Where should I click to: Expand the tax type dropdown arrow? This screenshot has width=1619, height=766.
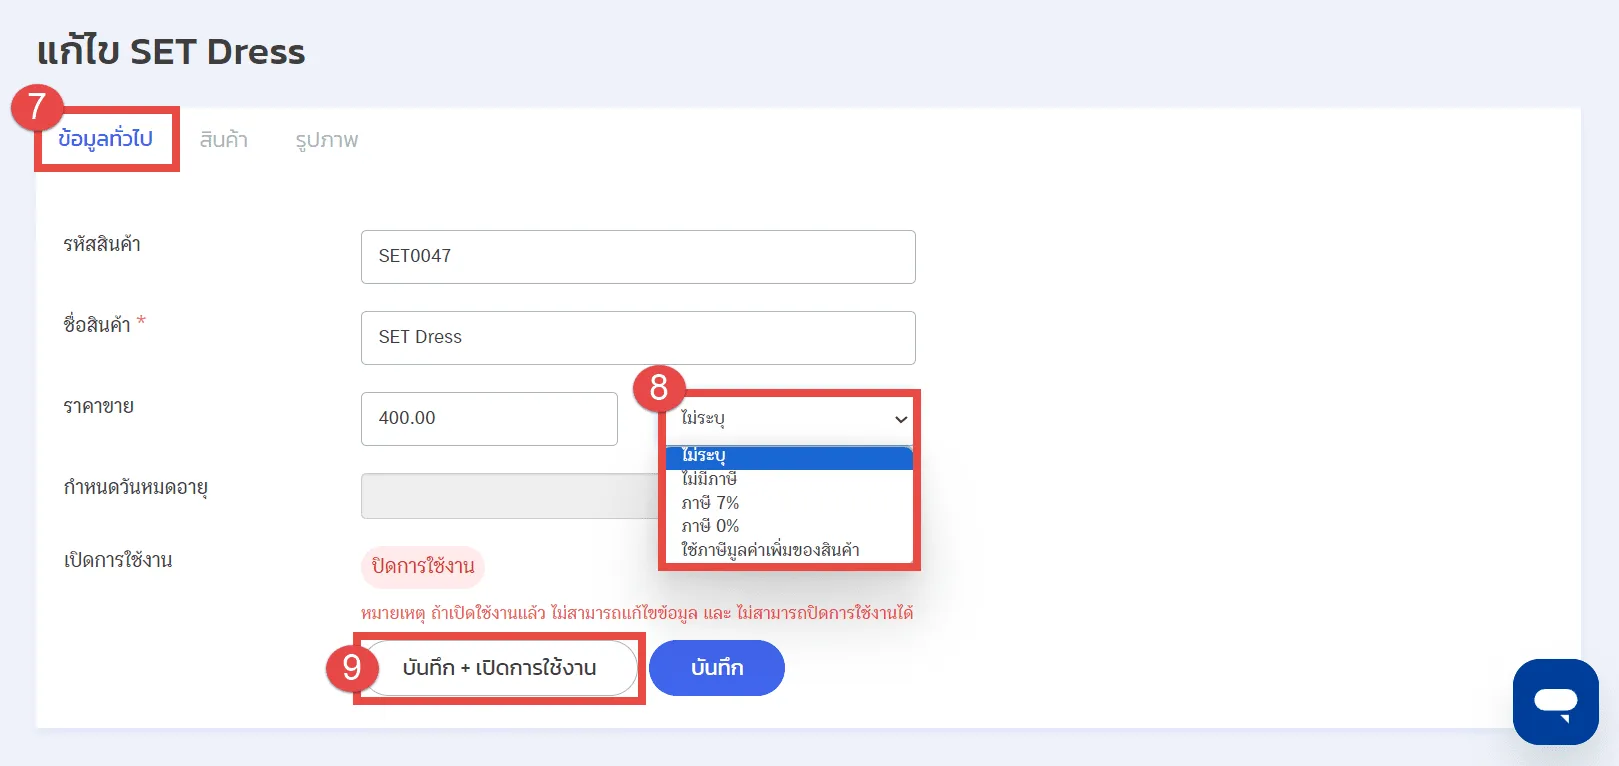[900, 419]
